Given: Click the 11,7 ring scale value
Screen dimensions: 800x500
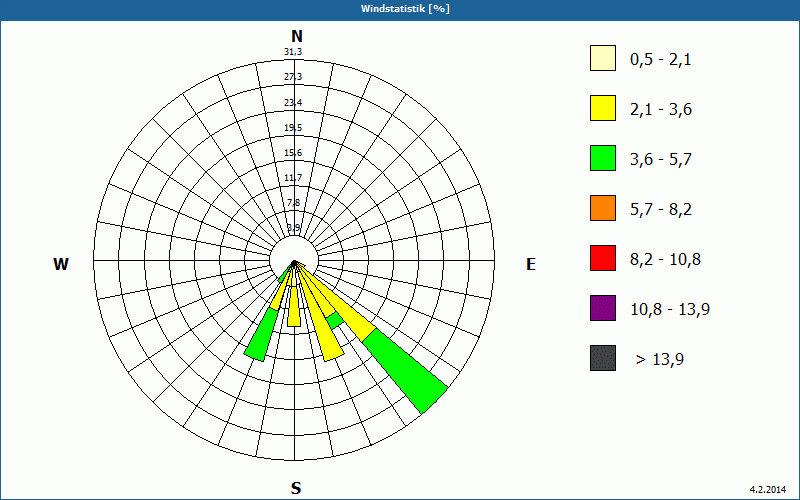Looking at the screenshot, I should (x=293, y=178).
